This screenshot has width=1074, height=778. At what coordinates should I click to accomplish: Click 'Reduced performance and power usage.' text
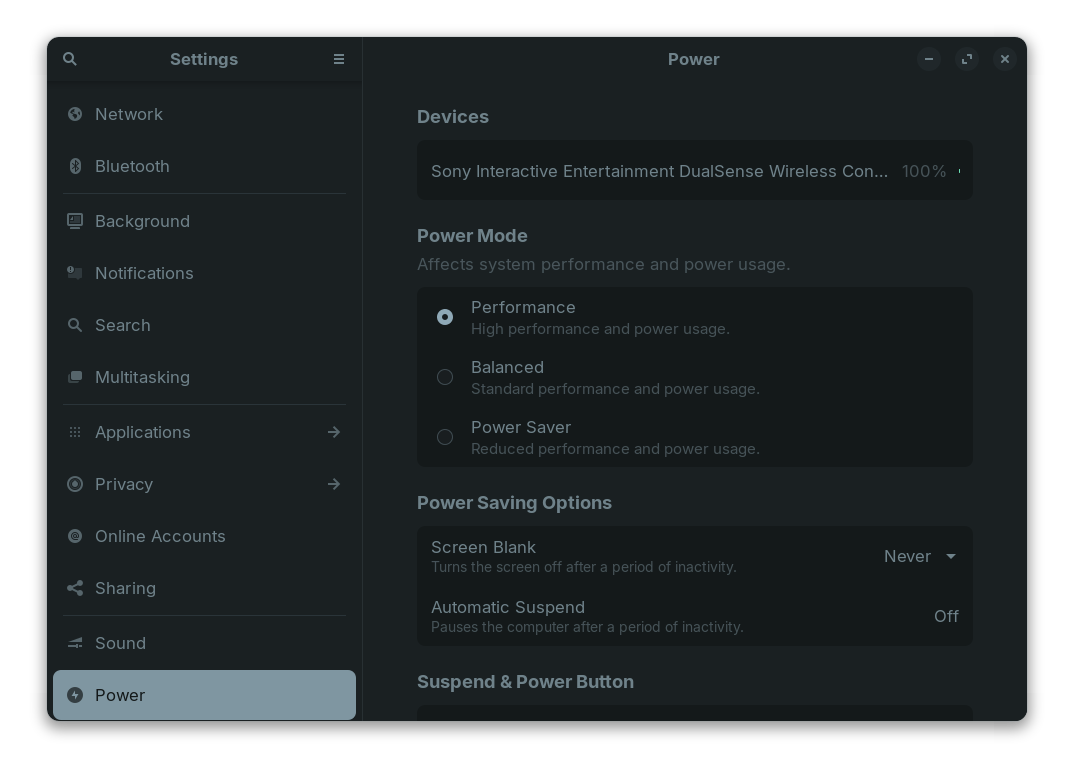tap(615, 449)
